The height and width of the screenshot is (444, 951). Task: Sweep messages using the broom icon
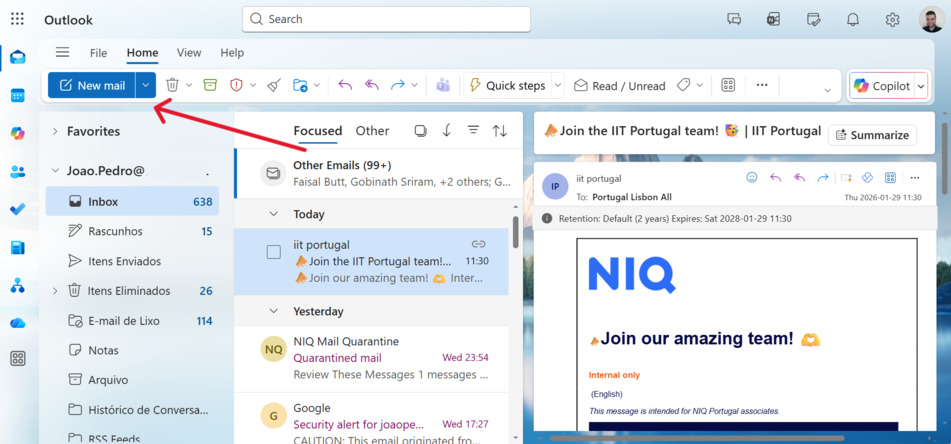(x=274, y=86)
